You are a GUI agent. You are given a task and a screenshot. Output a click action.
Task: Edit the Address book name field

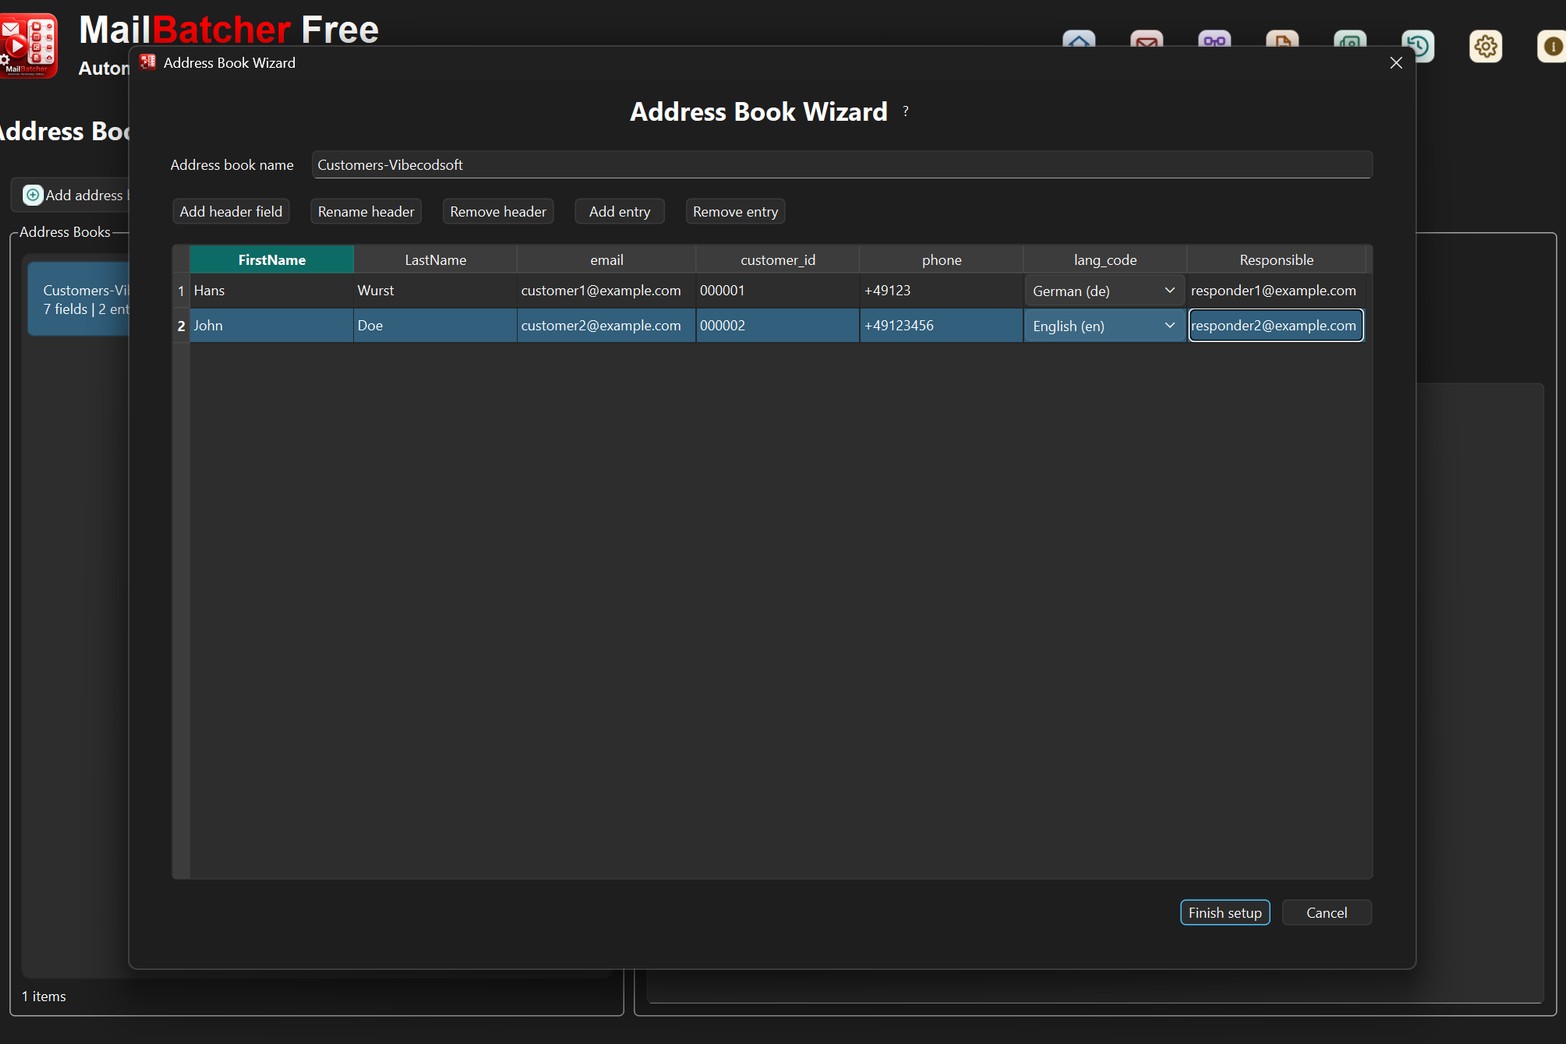842,165
